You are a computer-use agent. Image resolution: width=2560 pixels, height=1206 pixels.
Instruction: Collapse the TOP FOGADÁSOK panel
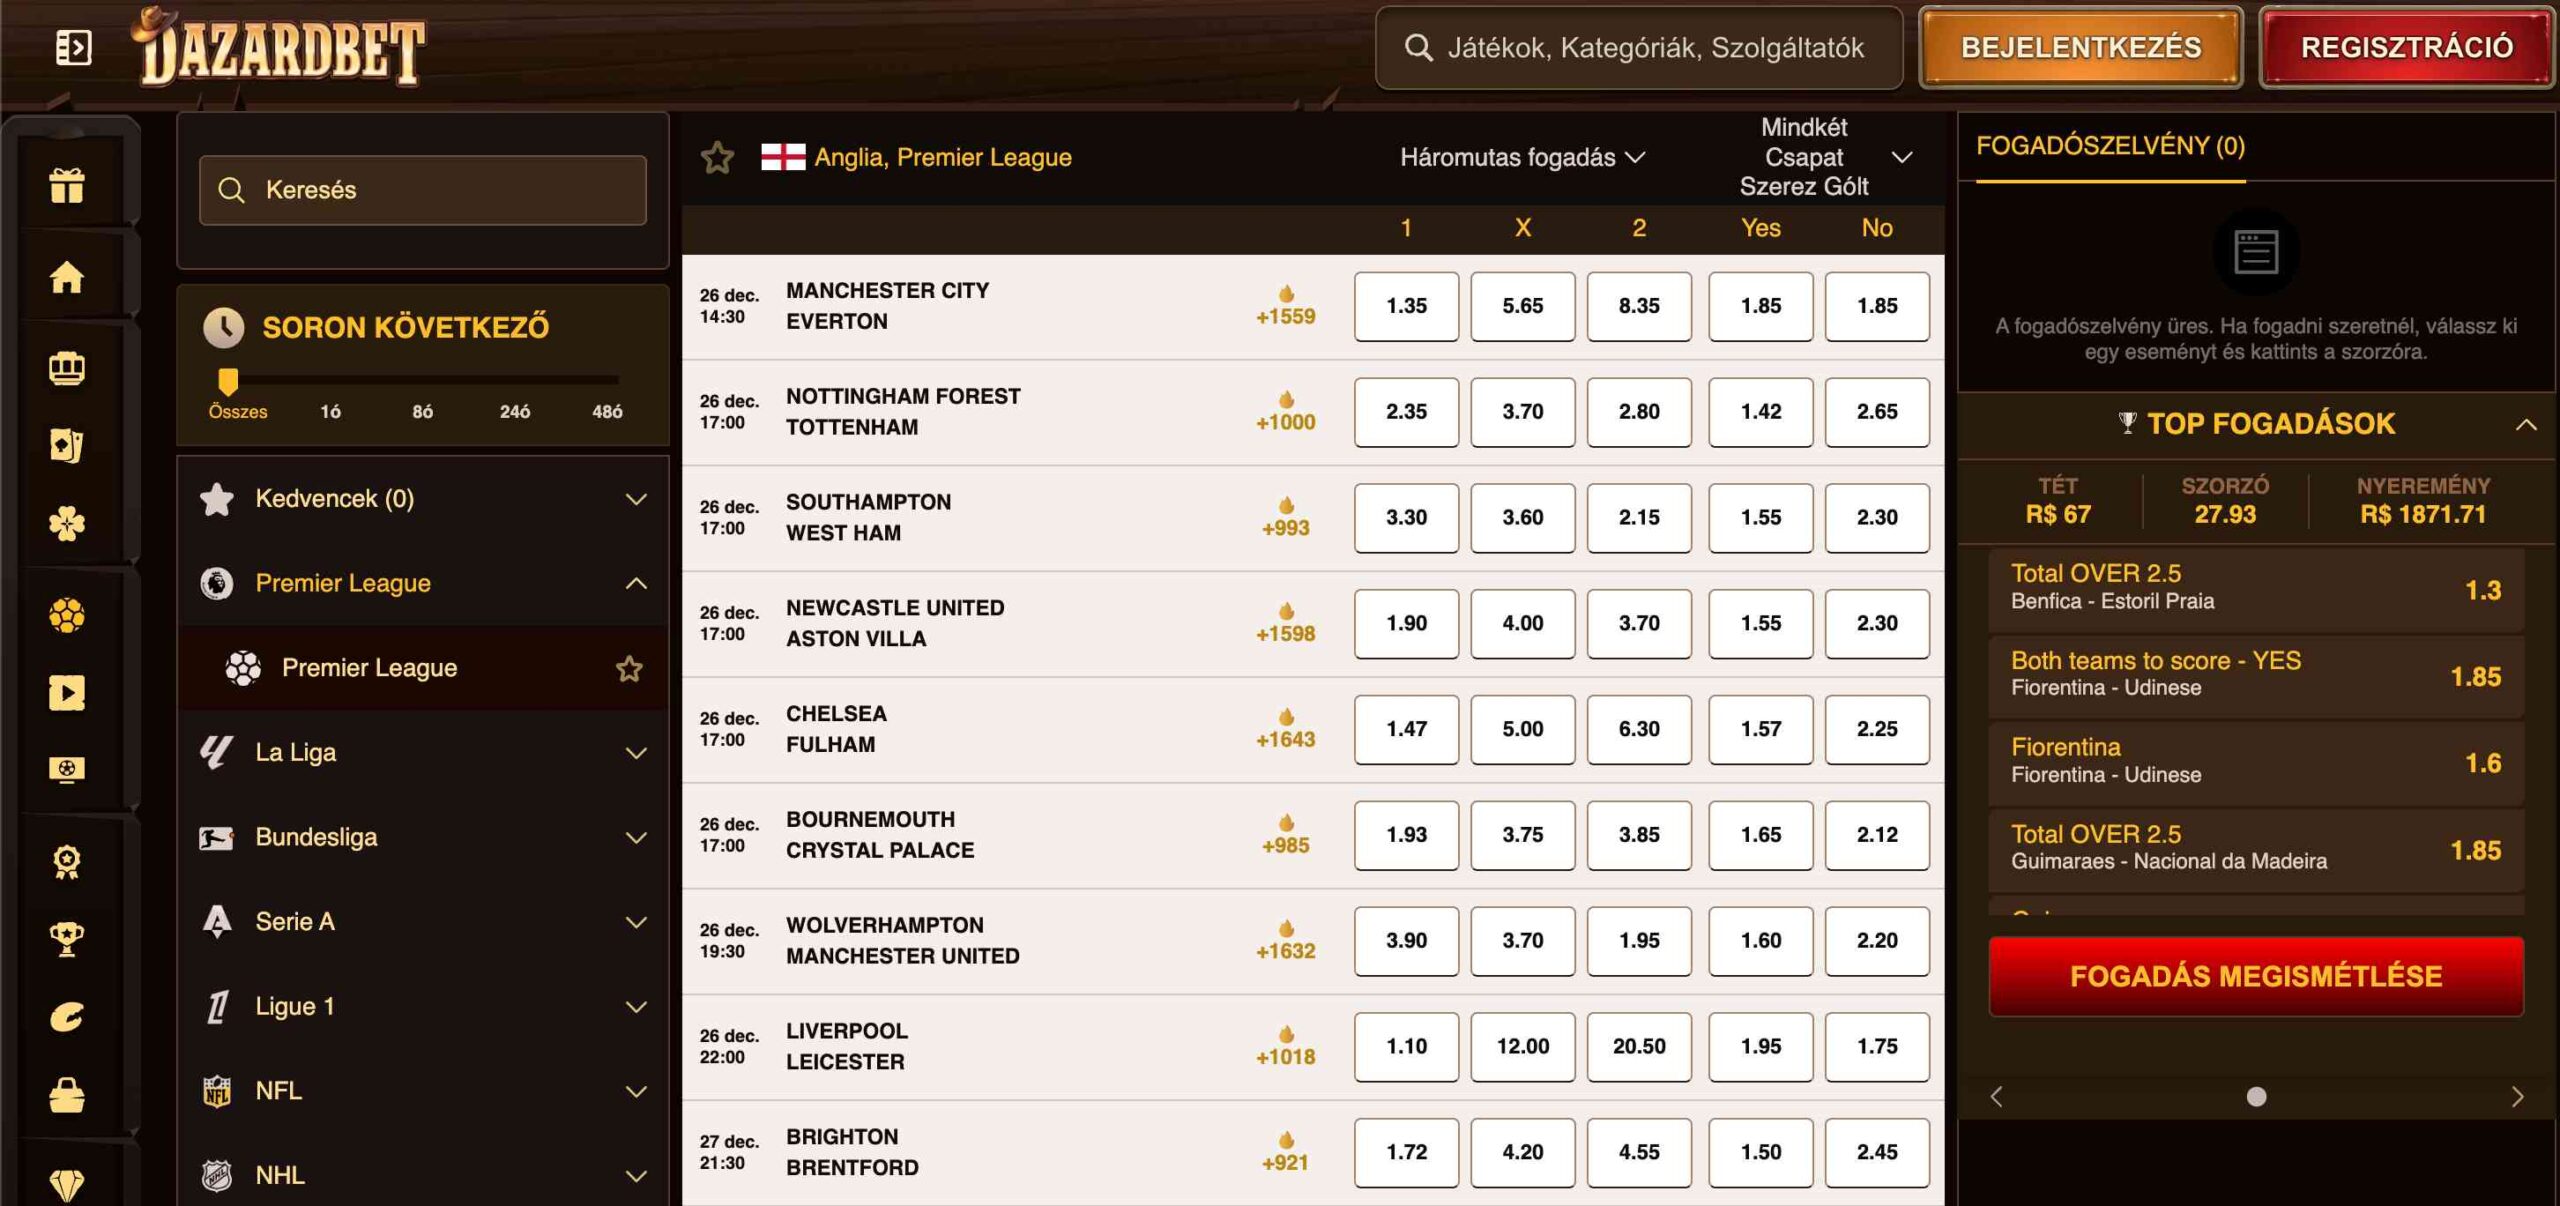tap(2525, 424)
